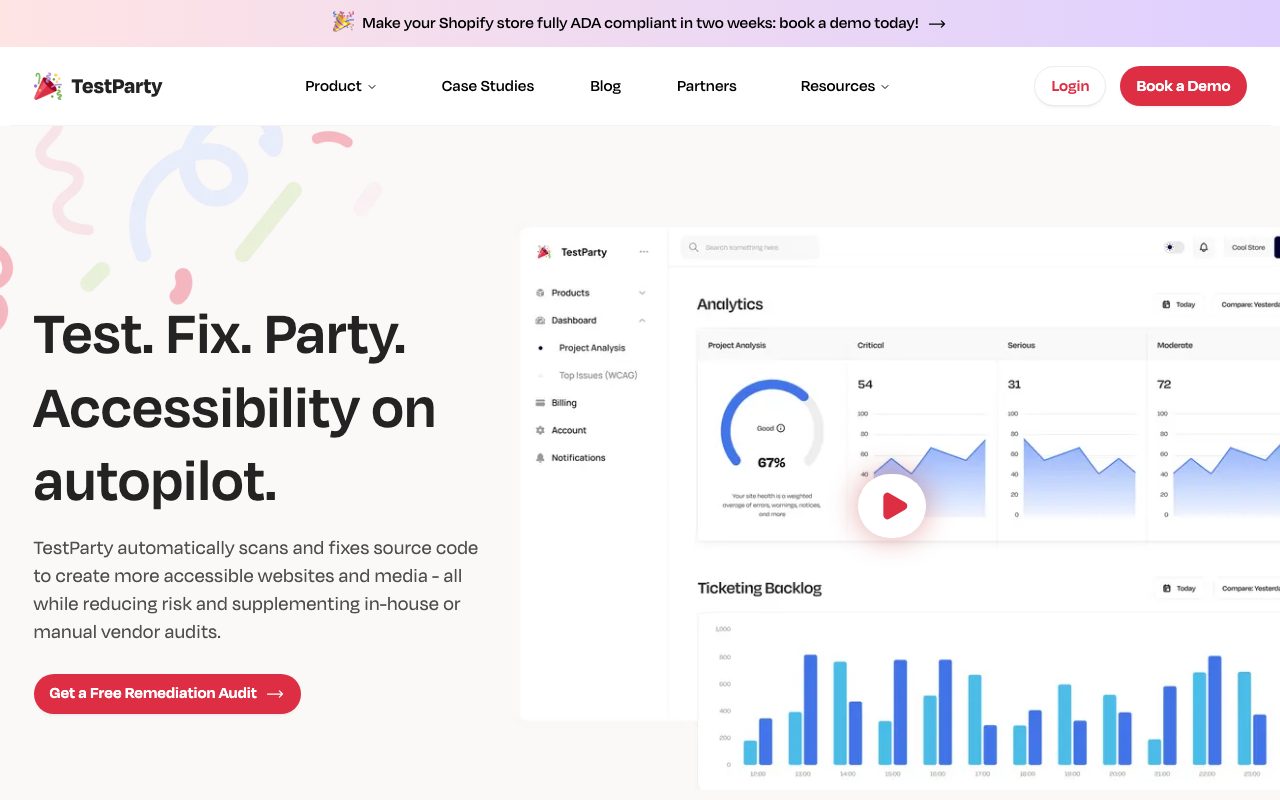Select Project Analysis in the preview sidebar
The height and width of the screenshot is (800, 1280).
click(x=592, y=348)
